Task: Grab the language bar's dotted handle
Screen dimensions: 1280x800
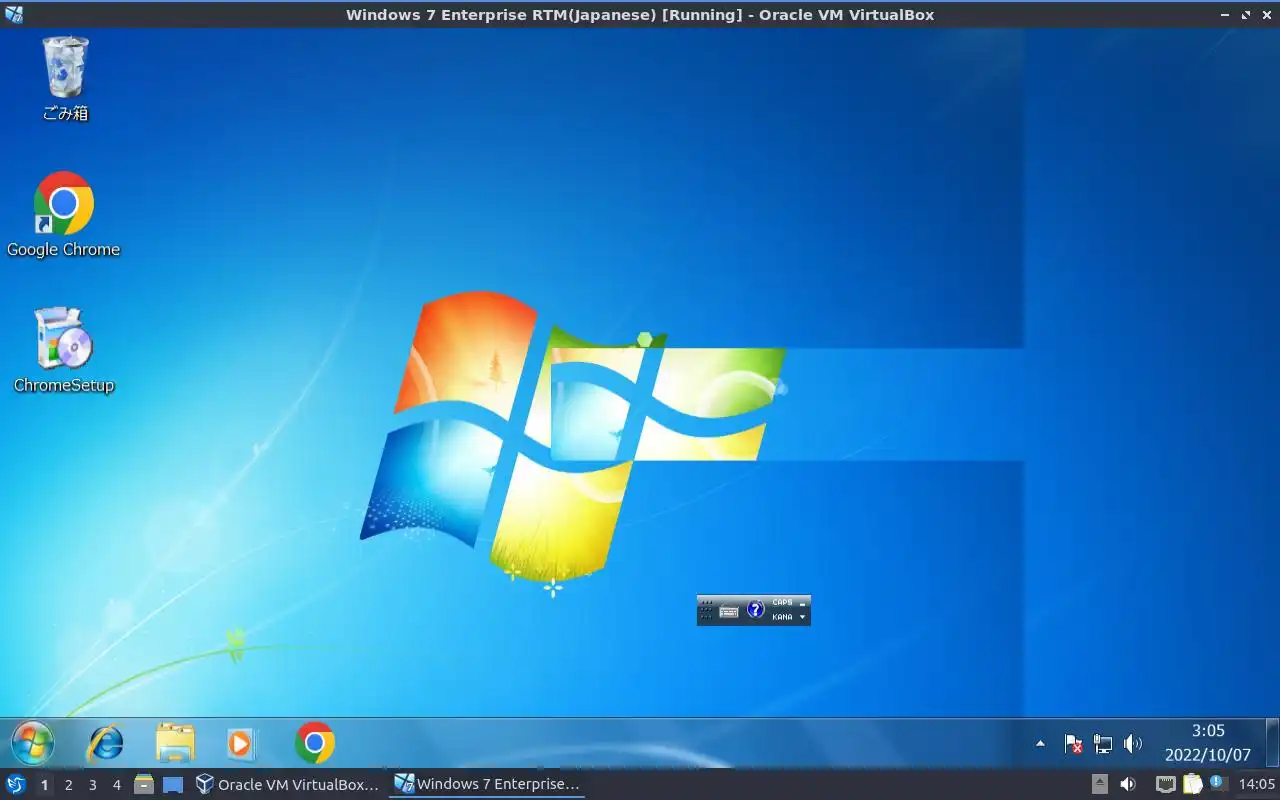Action: point(706,610)
